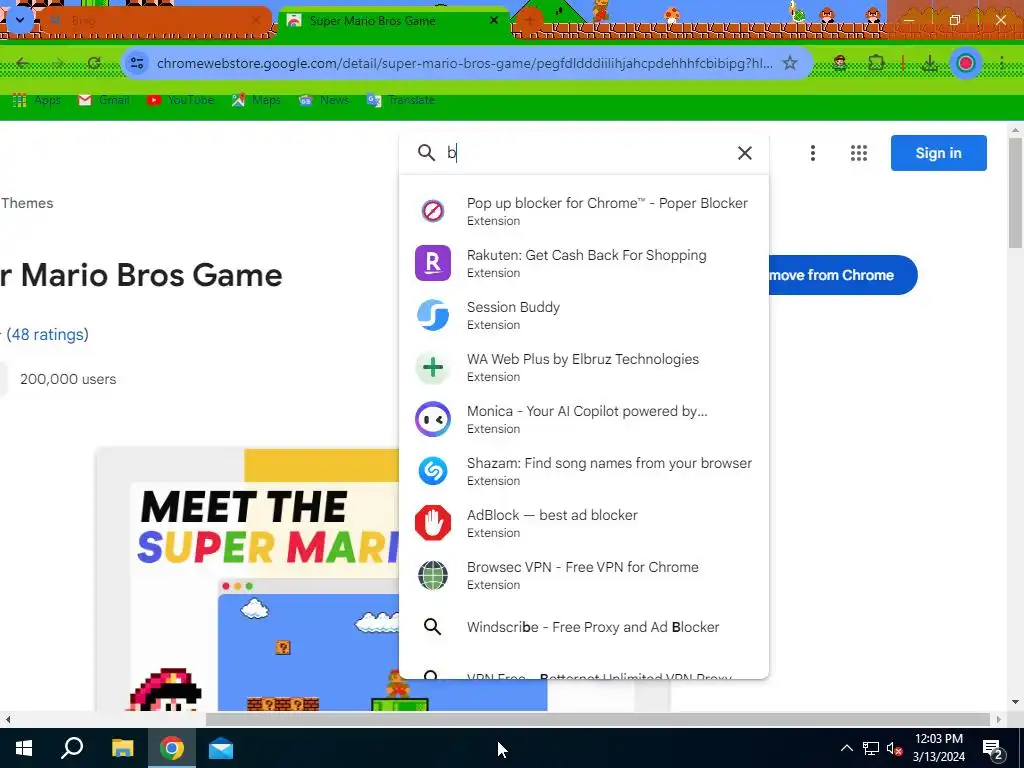Open the Mario extension toolbar icon
The height and width of the screenshot is (768, 1024).
coord(840,63)
